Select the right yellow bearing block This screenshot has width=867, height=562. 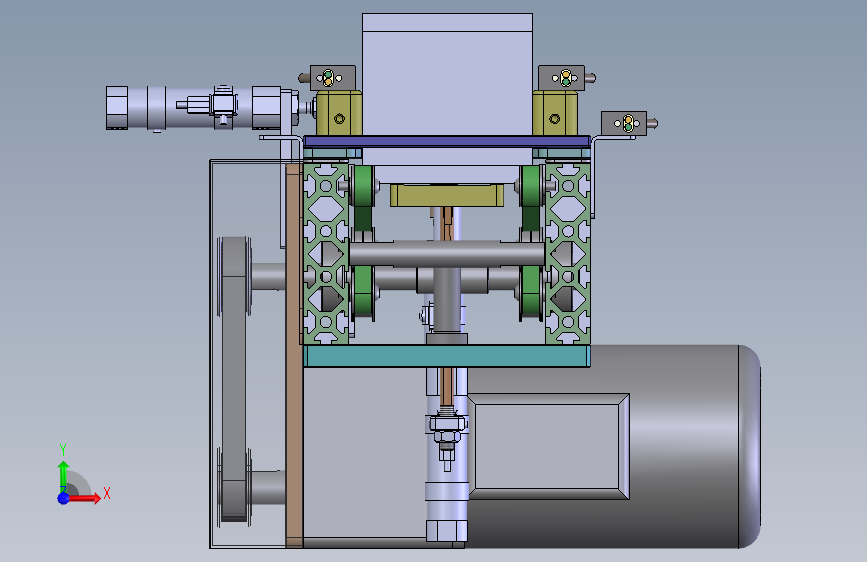click(555, 114)
